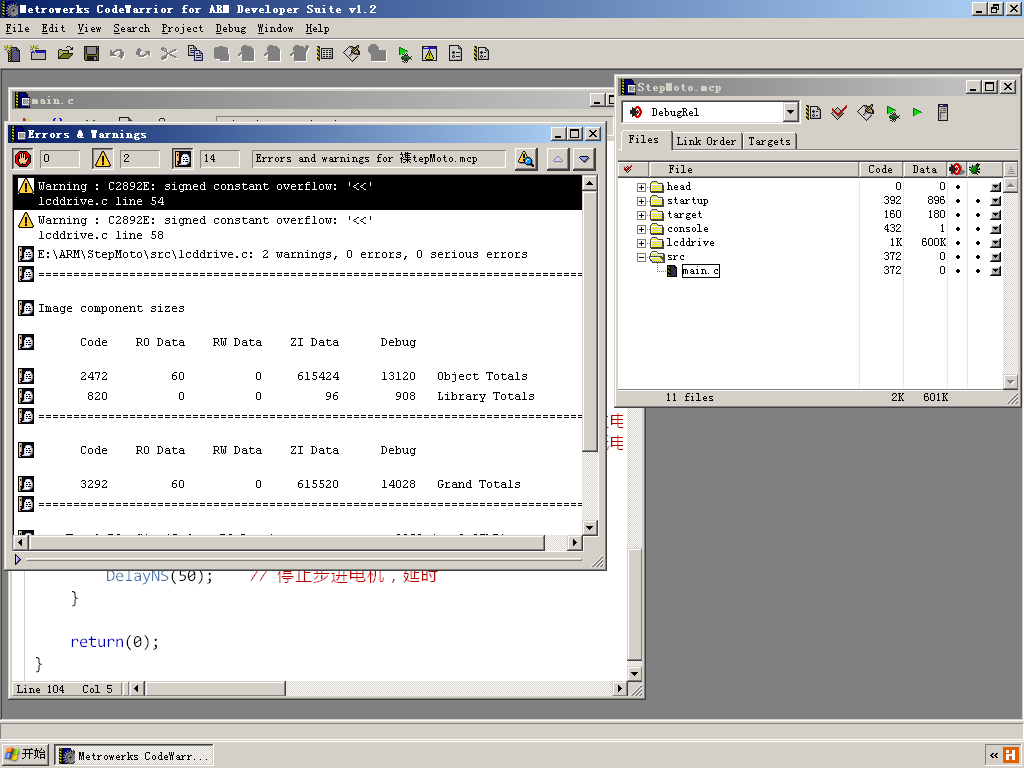Click the Project Inspector icon

point(942,112)
